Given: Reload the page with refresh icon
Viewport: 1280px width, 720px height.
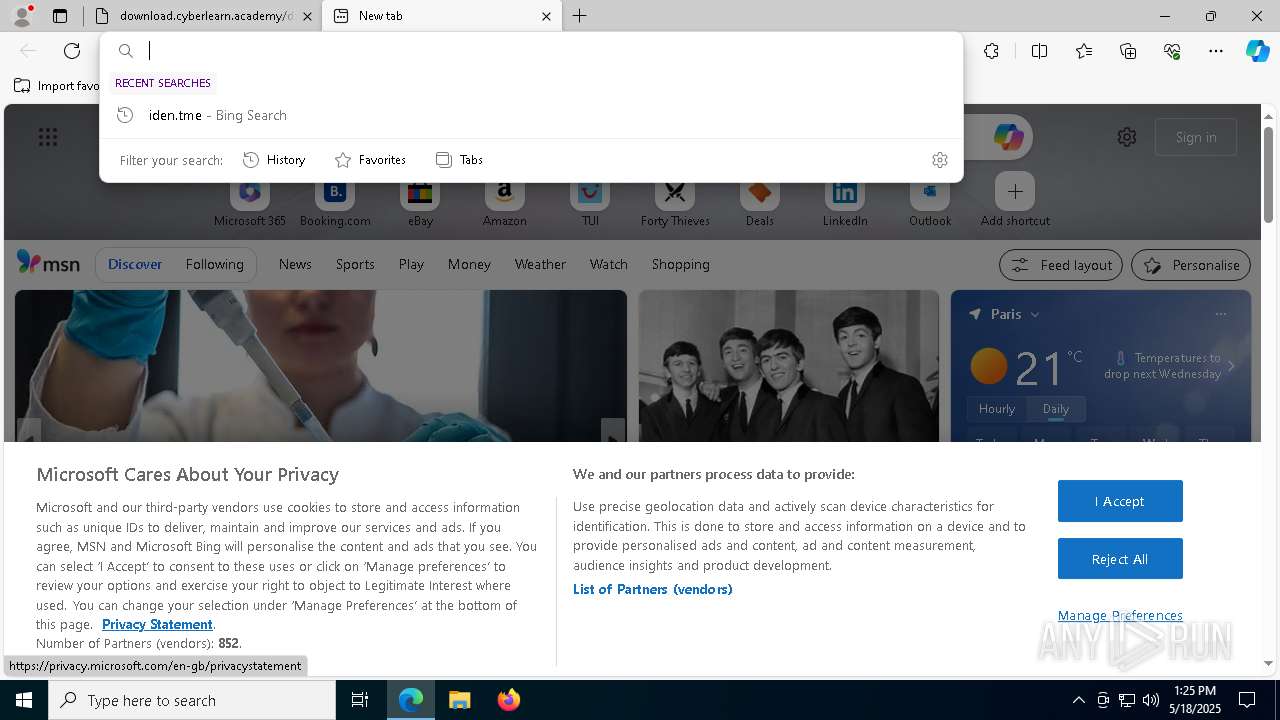Looking at the screenshot, I should tap(72, 51).
